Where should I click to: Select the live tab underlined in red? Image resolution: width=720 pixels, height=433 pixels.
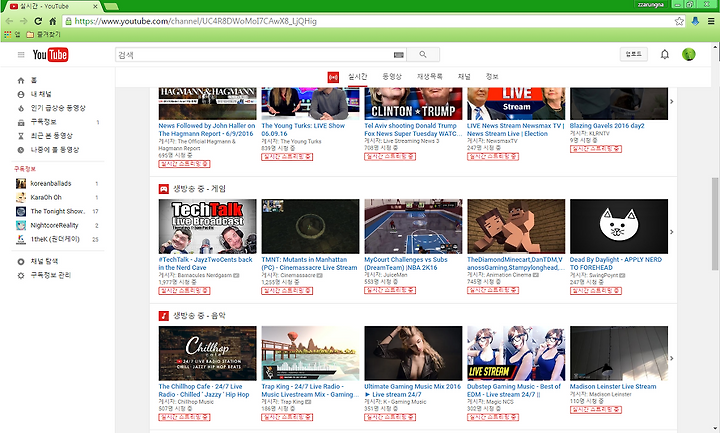pos(357,77)
